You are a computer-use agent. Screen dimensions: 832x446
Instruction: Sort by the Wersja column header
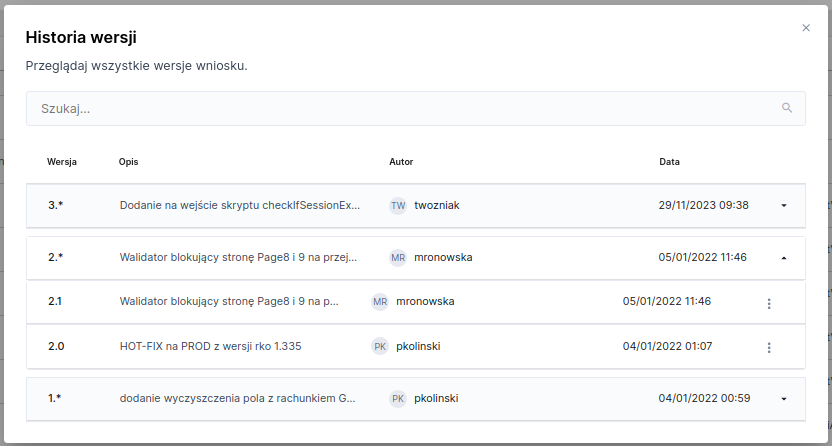click(x=62, y=161)
